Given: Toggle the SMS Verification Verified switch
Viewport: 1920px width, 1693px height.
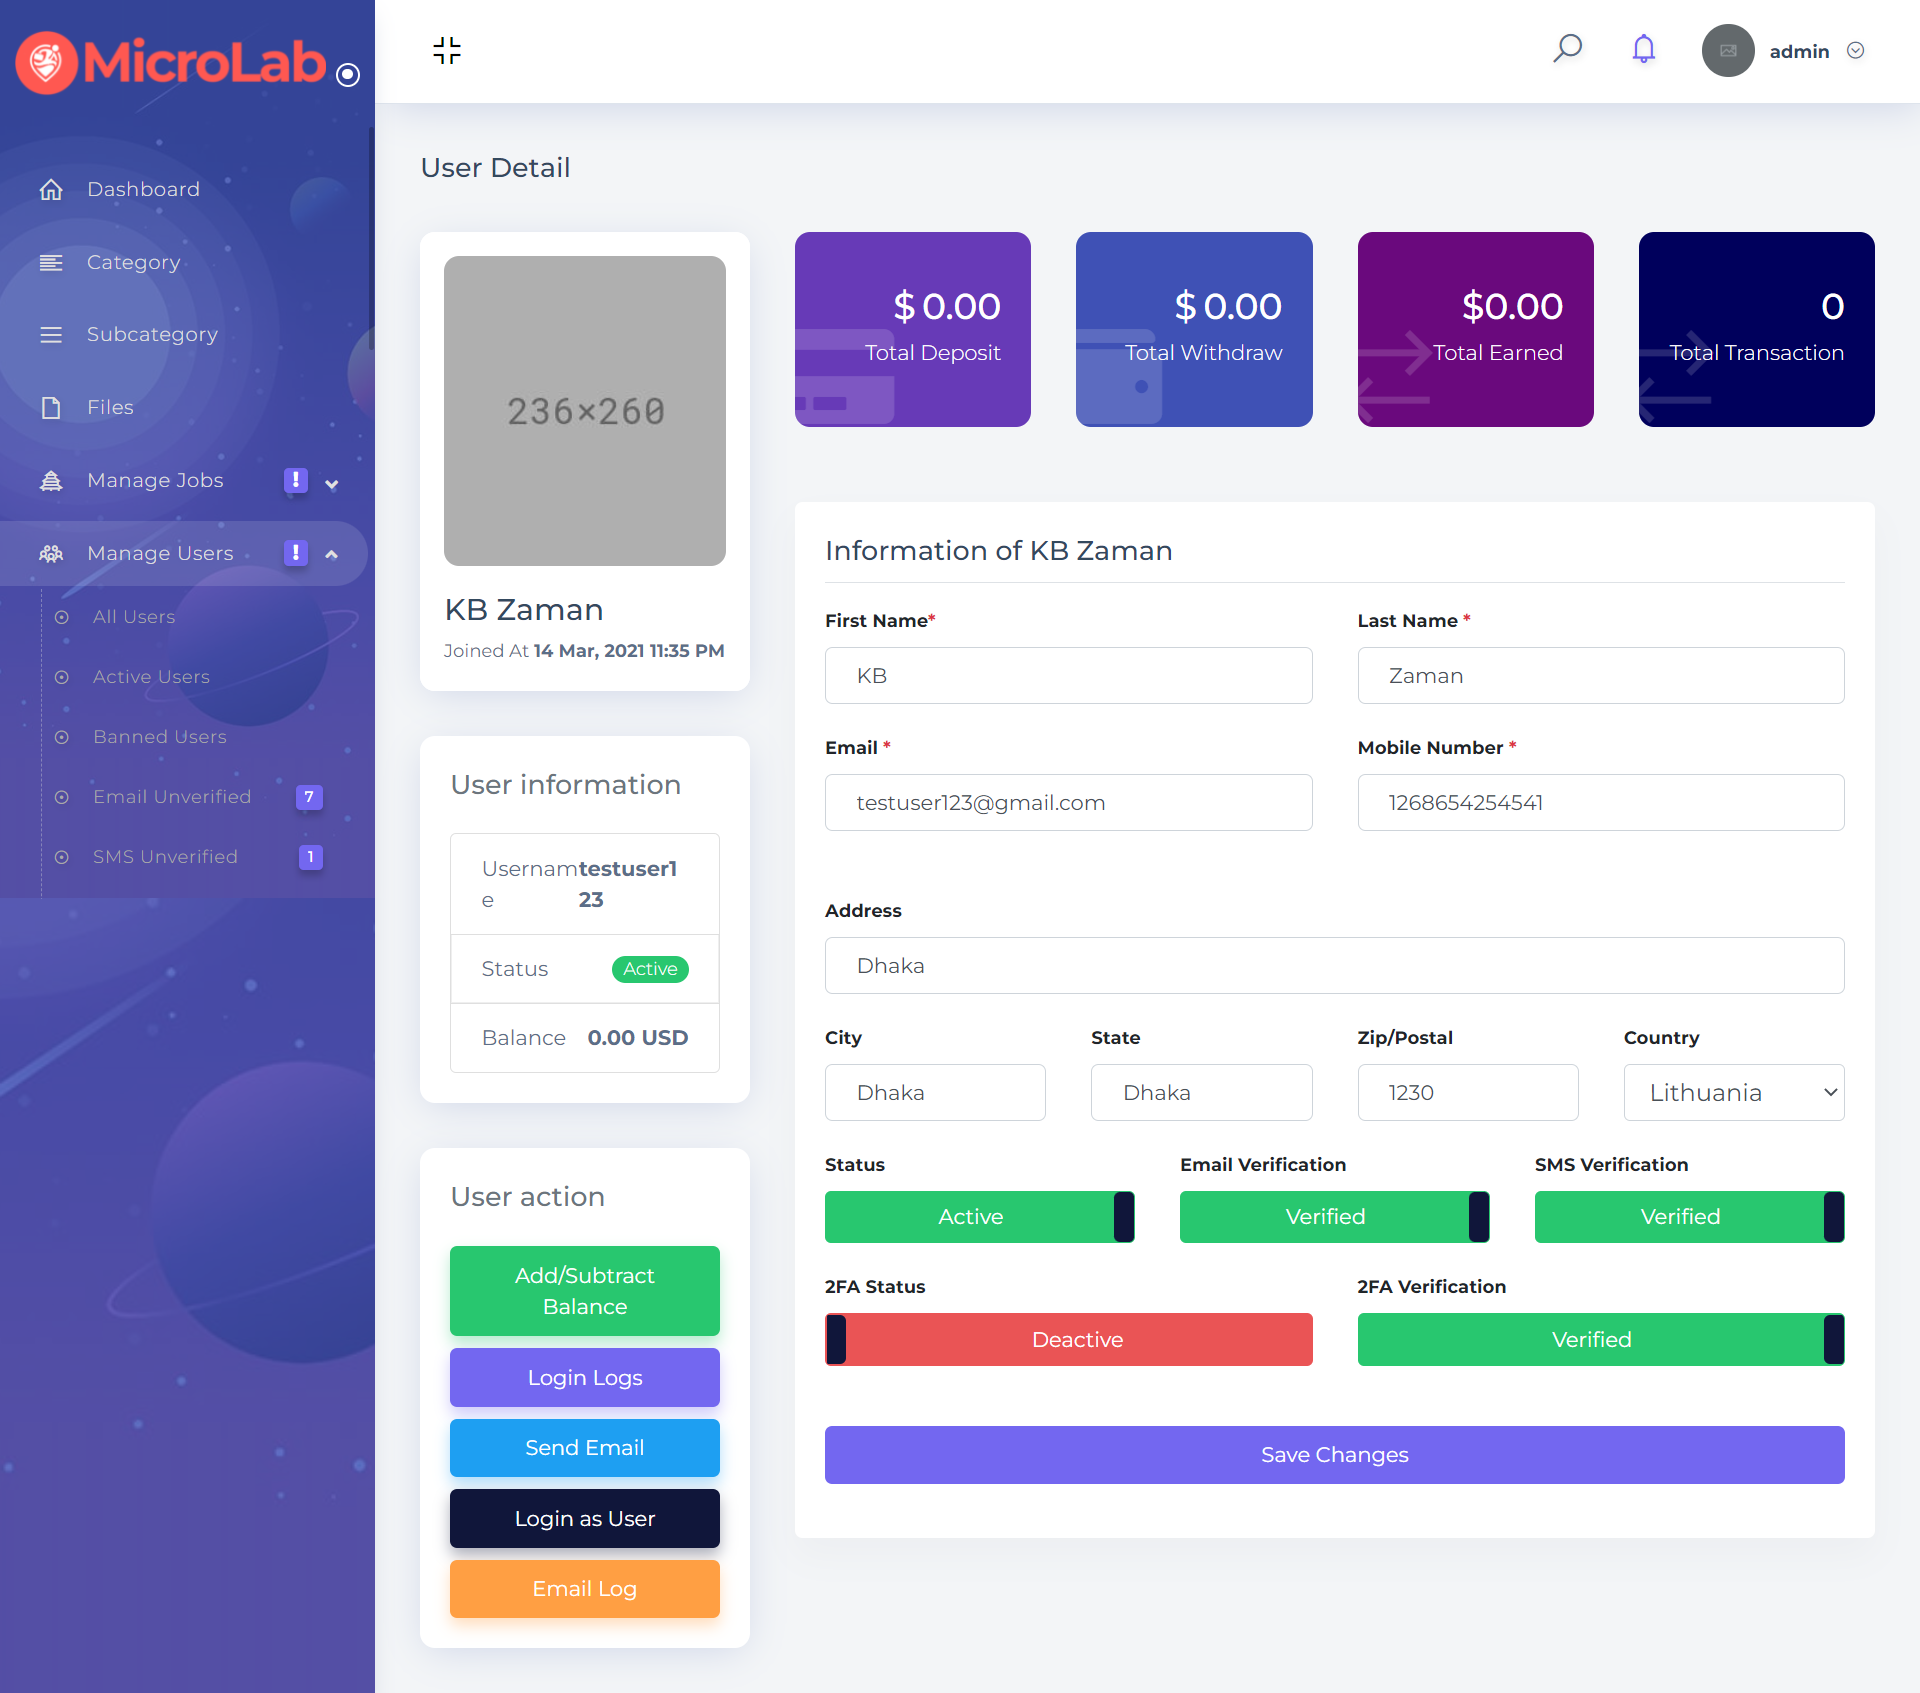Looking at the screenshot, I should click(x=1688, y=1217).
